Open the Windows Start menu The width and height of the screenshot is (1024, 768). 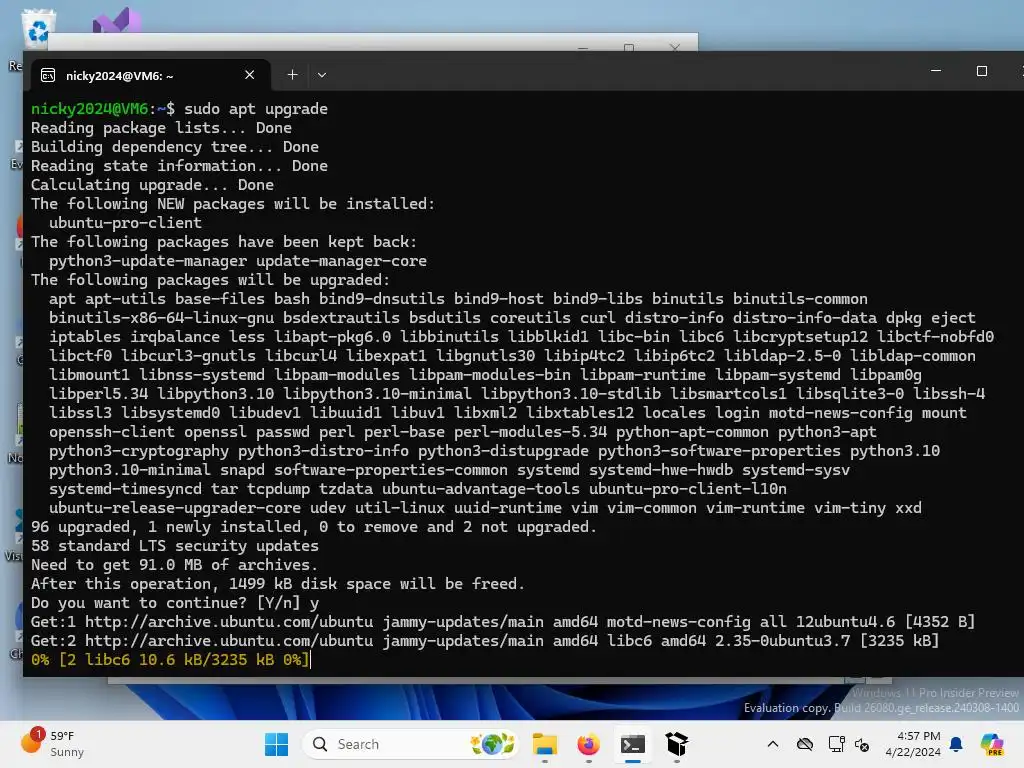click(276, 744)
